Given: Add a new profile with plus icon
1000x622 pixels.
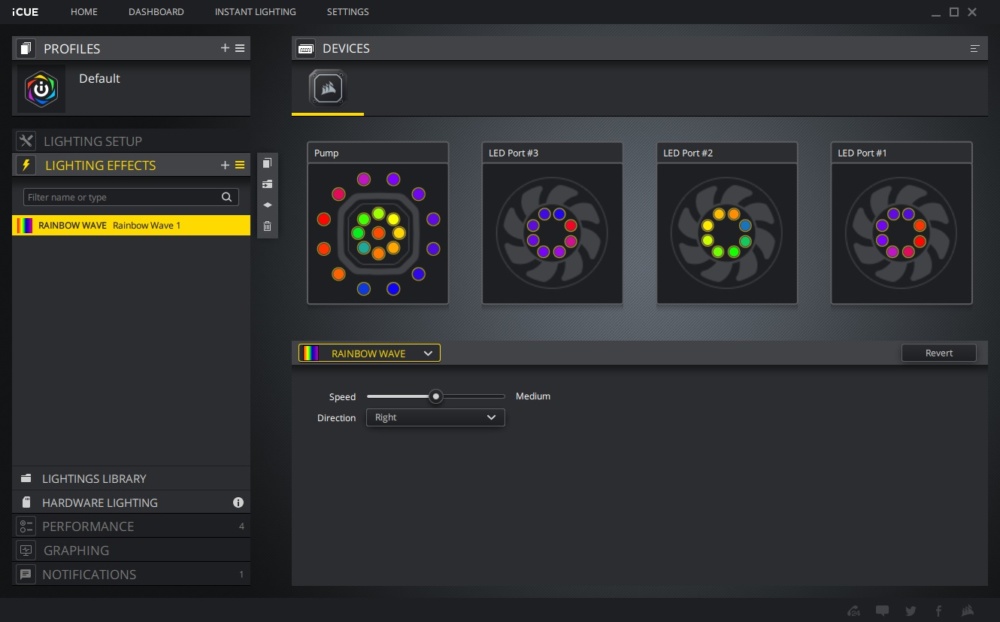Looking at the screenshot, I should point(224,48).
